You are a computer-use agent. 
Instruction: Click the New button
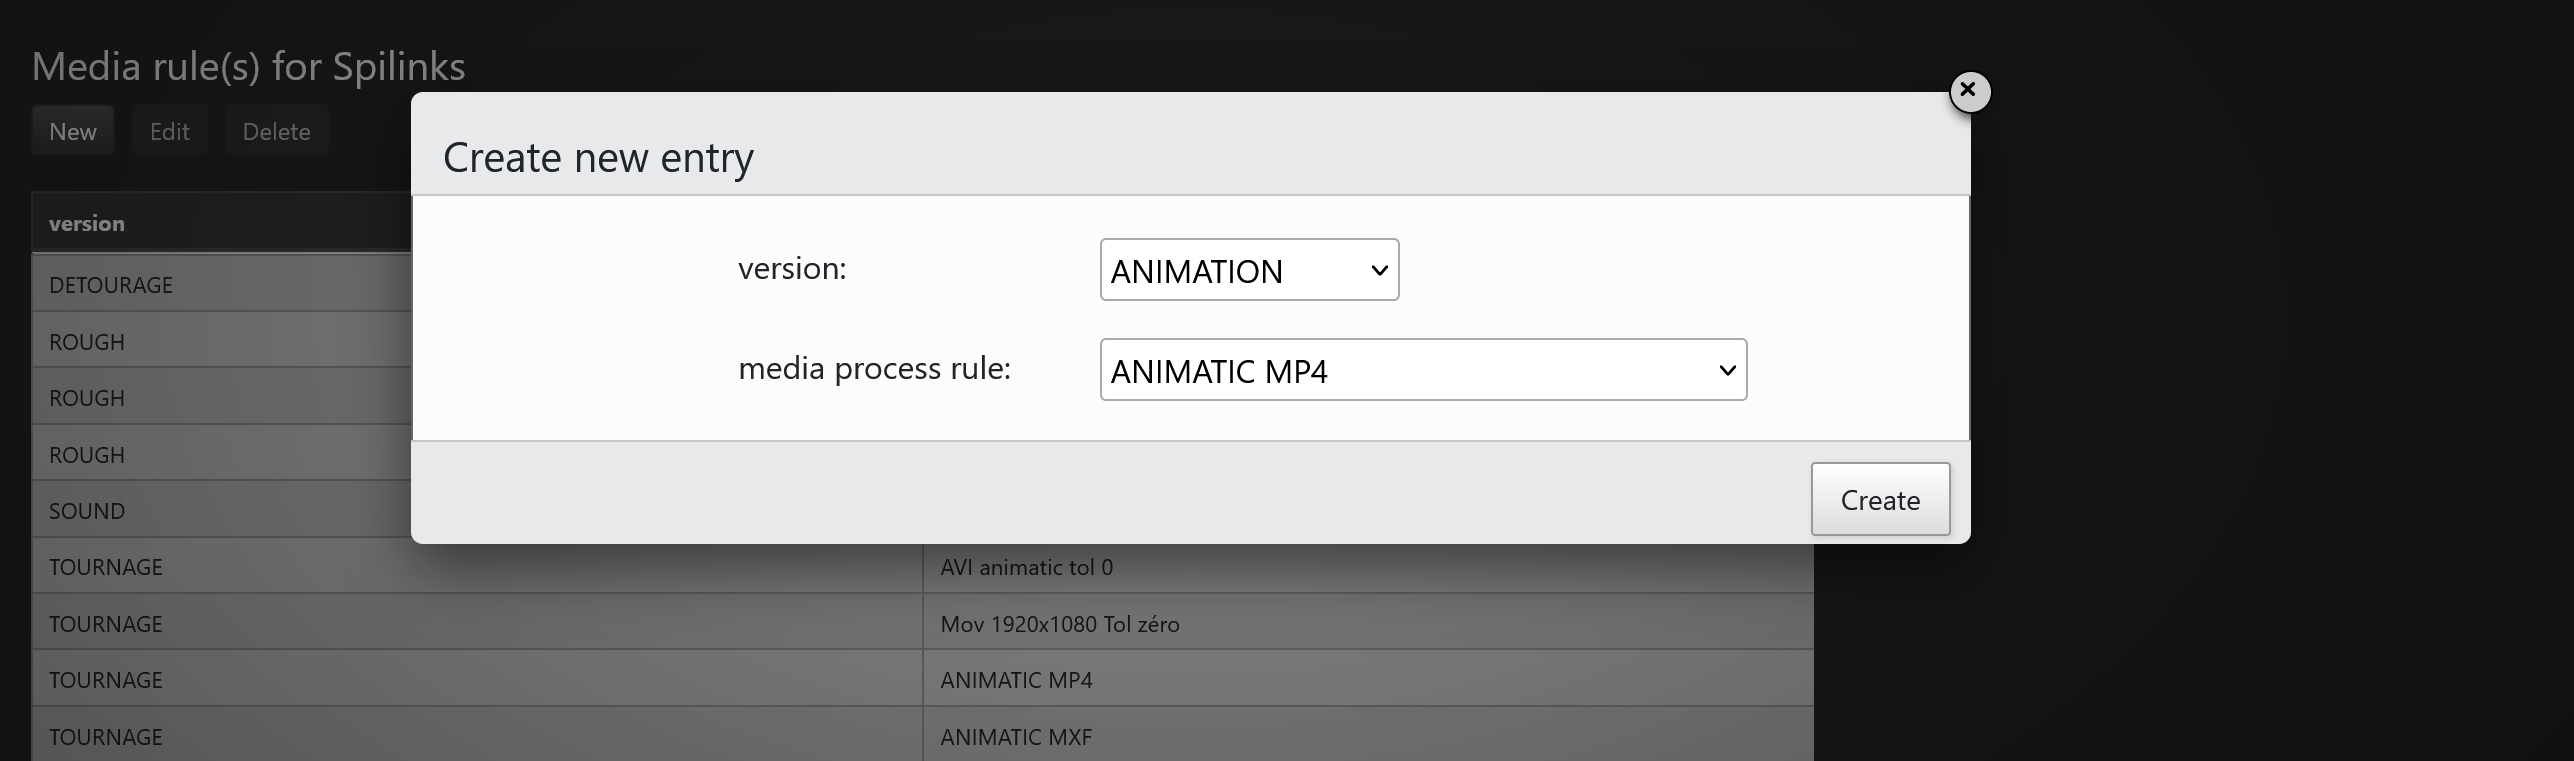point(73,131)
